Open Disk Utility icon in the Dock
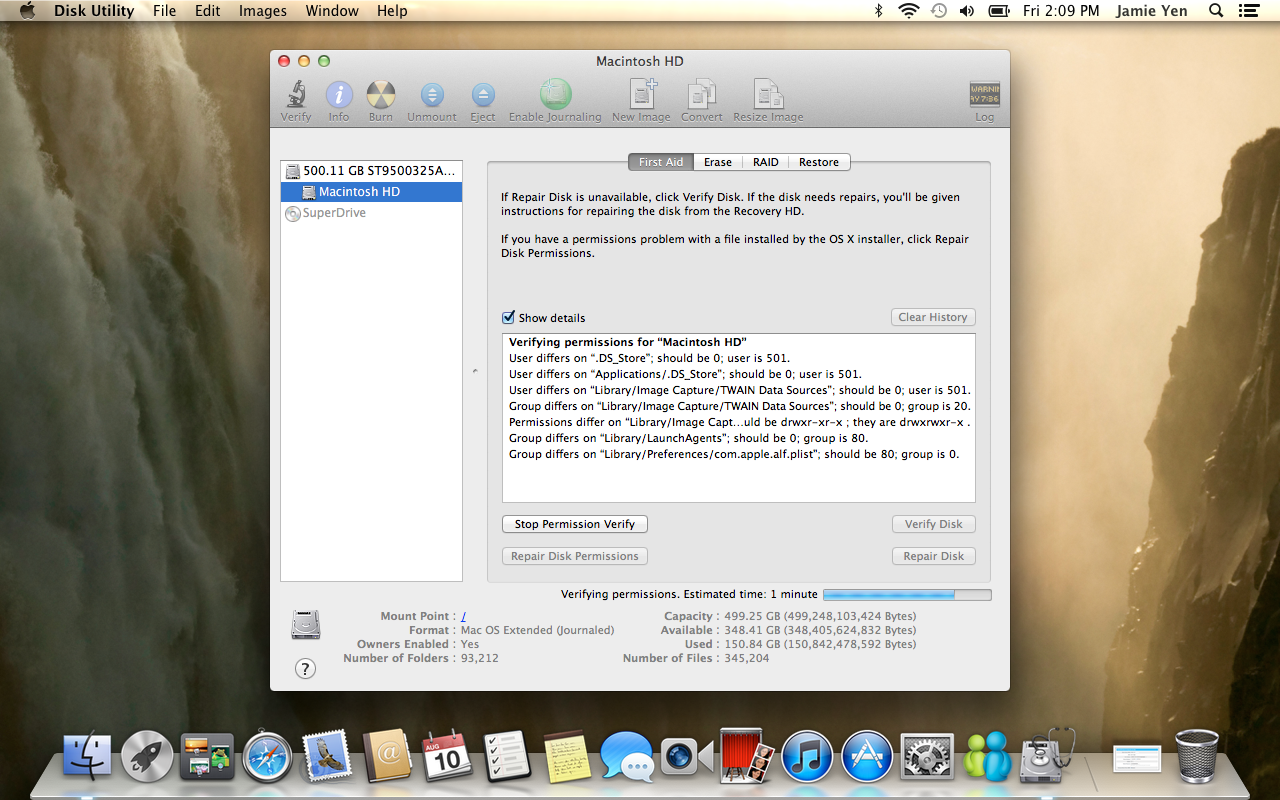The height and width of the screenshot is (800, 1280). coord(1046,755)
